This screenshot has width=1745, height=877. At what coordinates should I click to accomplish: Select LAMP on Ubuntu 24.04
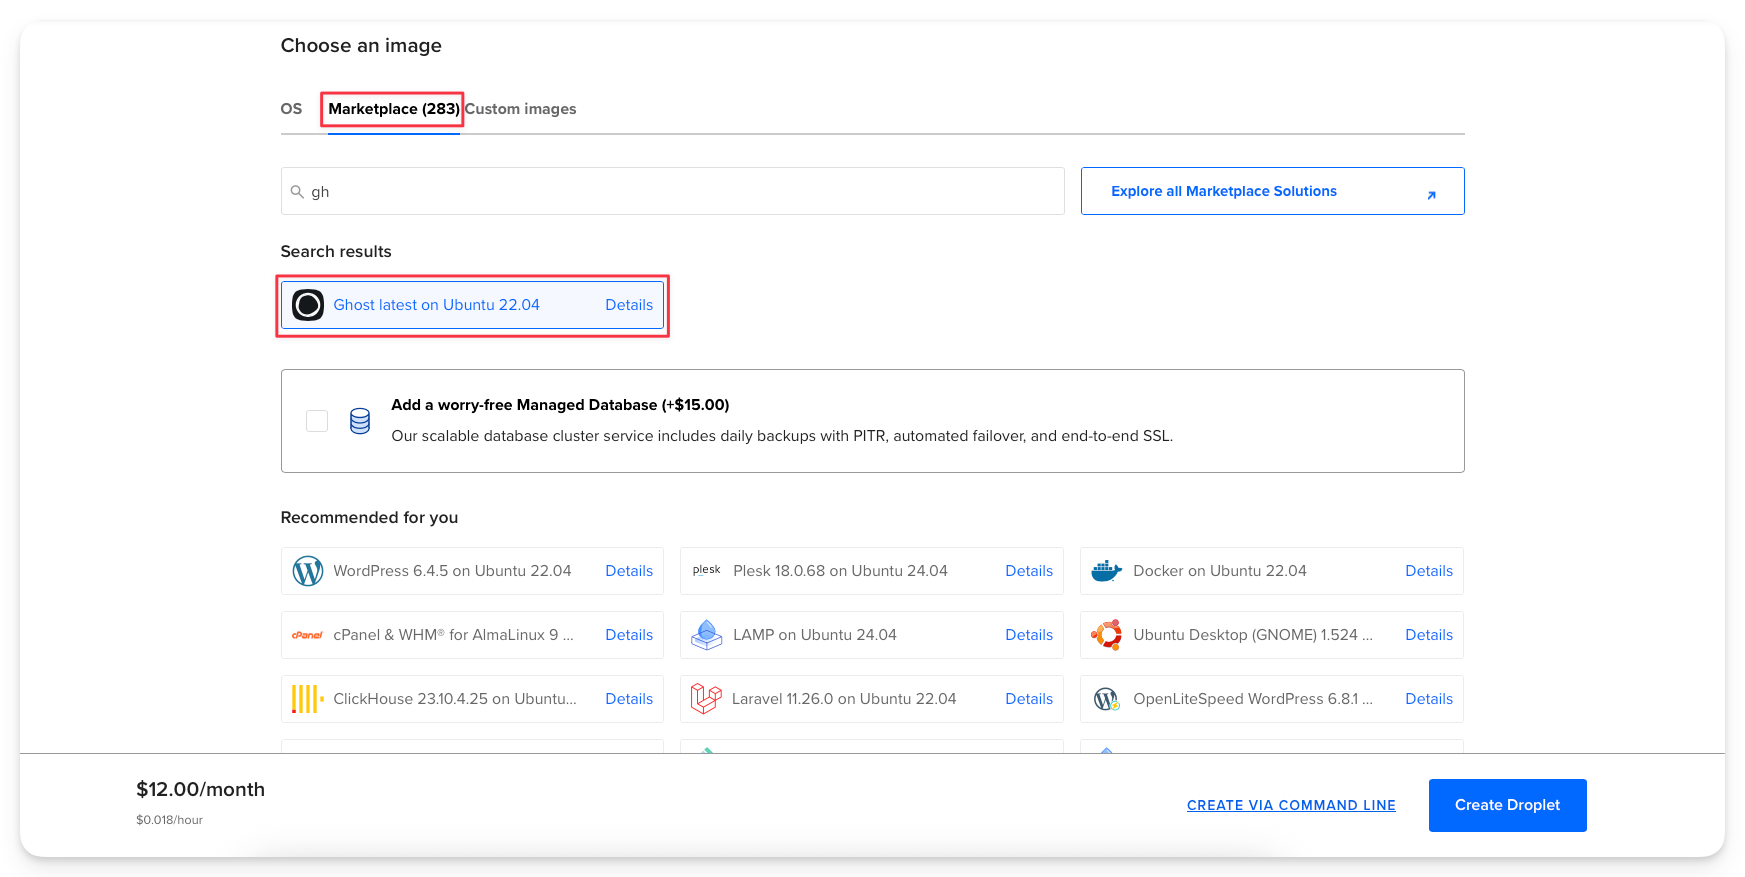(x=872, y=635)
